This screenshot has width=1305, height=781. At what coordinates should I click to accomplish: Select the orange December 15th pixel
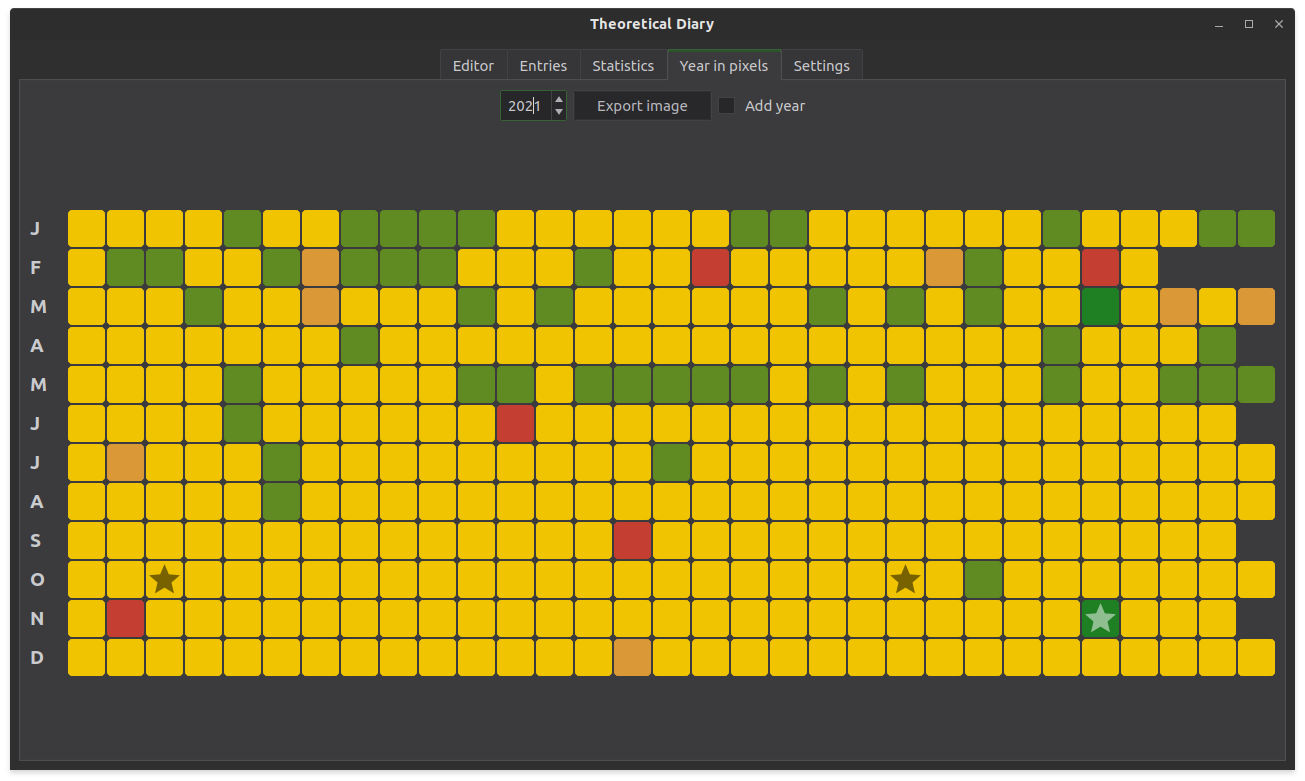point(633,657)
